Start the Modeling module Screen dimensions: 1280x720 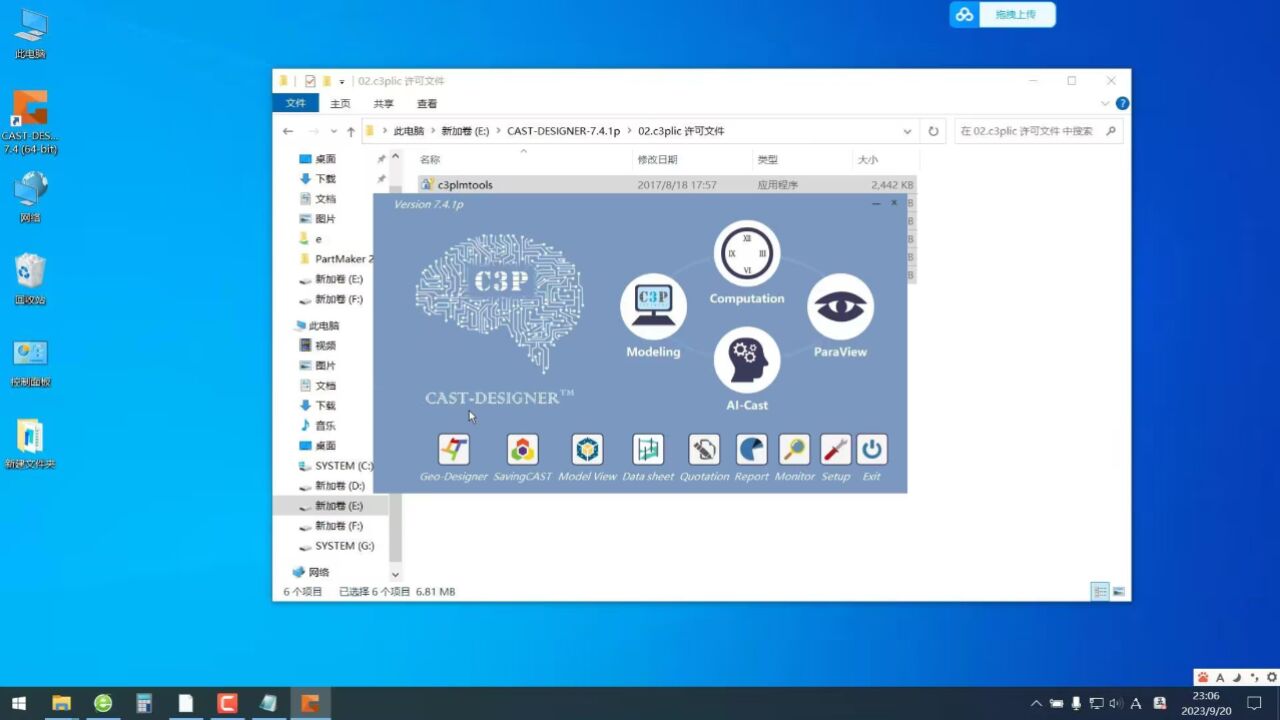pyautogui.click(x=653, y=307)
